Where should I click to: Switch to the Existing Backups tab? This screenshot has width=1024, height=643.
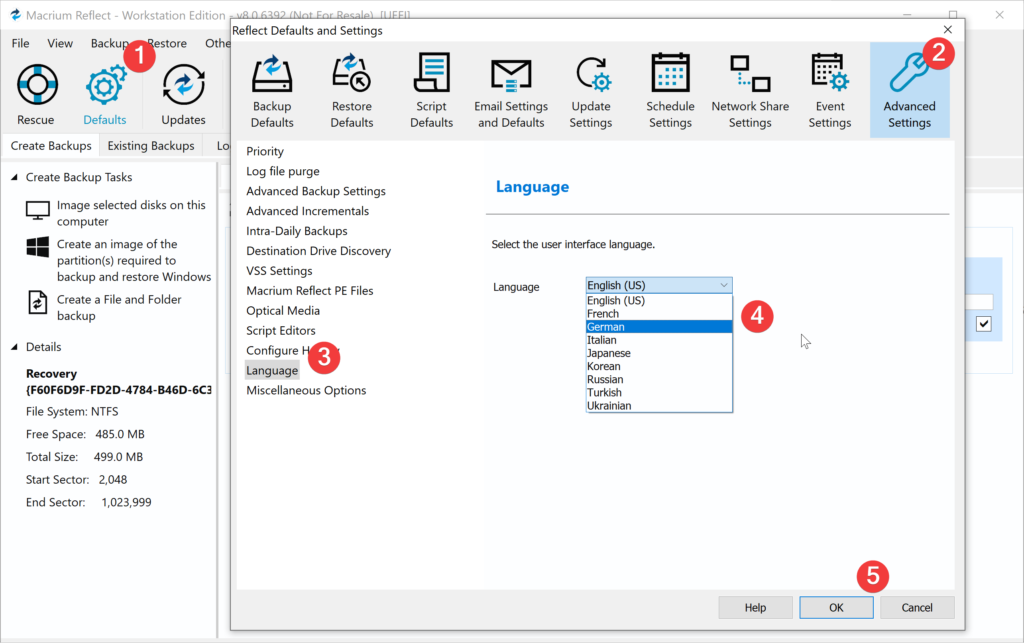pyautogui.click(x=150, y=146)
